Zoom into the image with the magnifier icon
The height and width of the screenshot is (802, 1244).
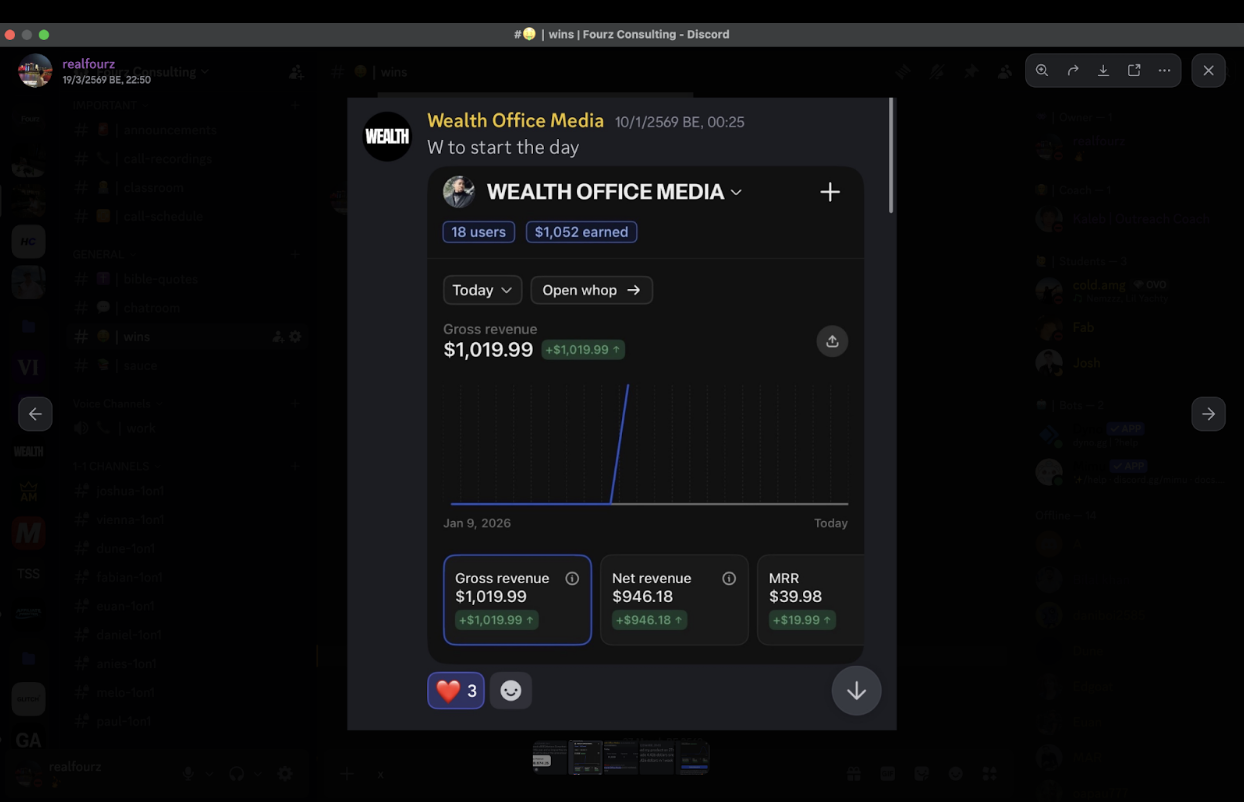(x=1042, y=71)
